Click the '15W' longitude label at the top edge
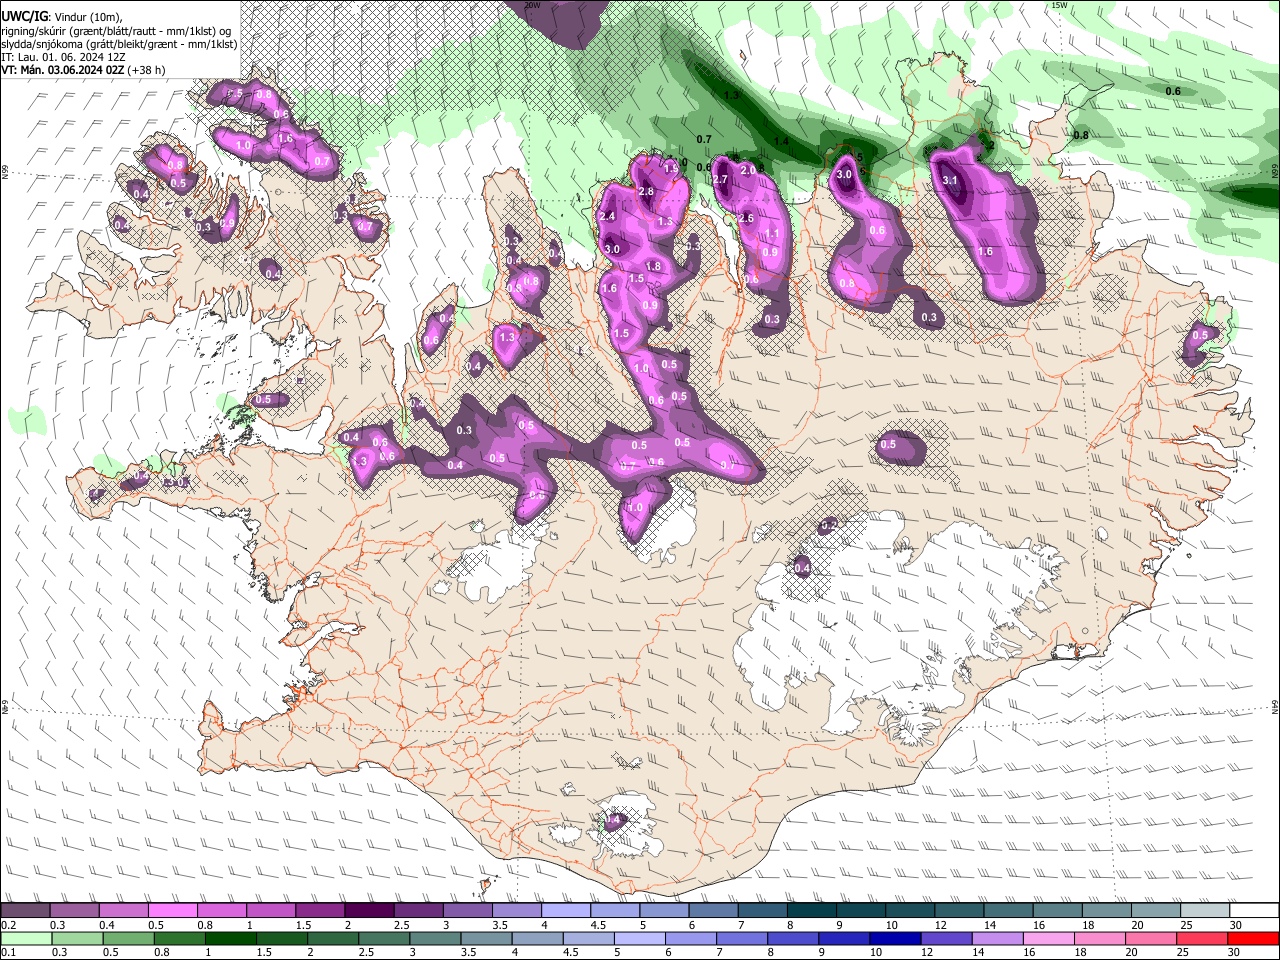Screen dimensions: 1280x960 click(x=1059, y=5)
